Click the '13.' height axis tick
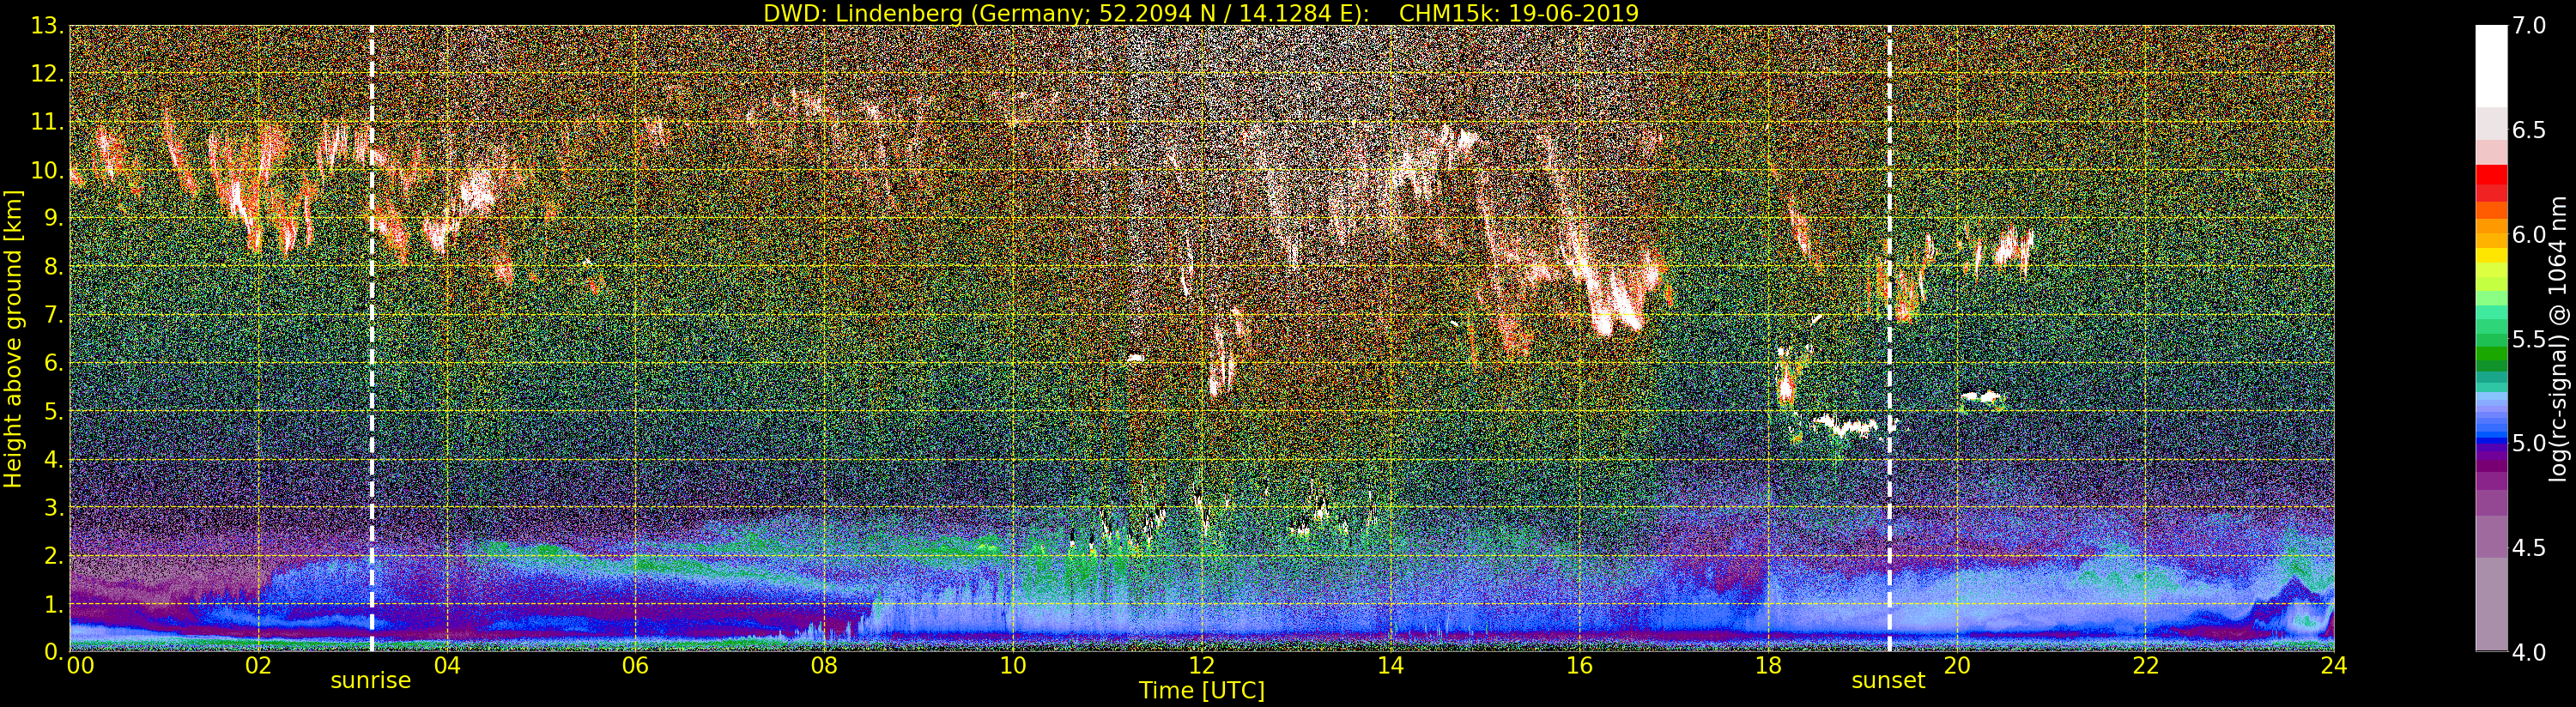Viewport: 2576px width, 707px height. pos(47,26)
